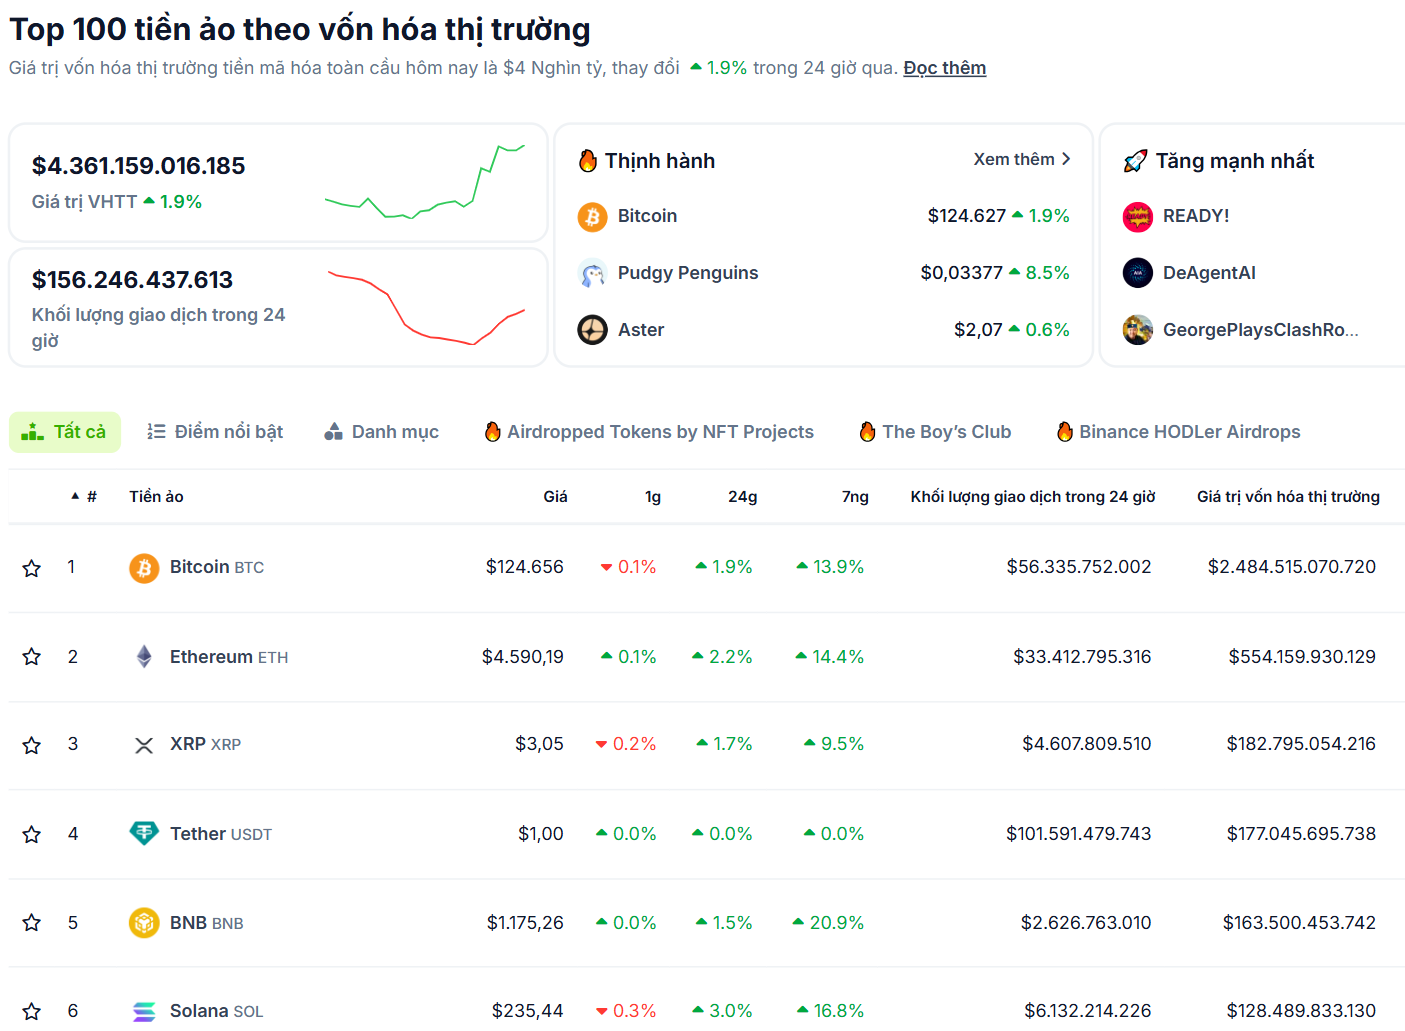This screenshot has height=1031, width=1405.
Task: Star XRP to add to watchlist
Action: [32, 745]
